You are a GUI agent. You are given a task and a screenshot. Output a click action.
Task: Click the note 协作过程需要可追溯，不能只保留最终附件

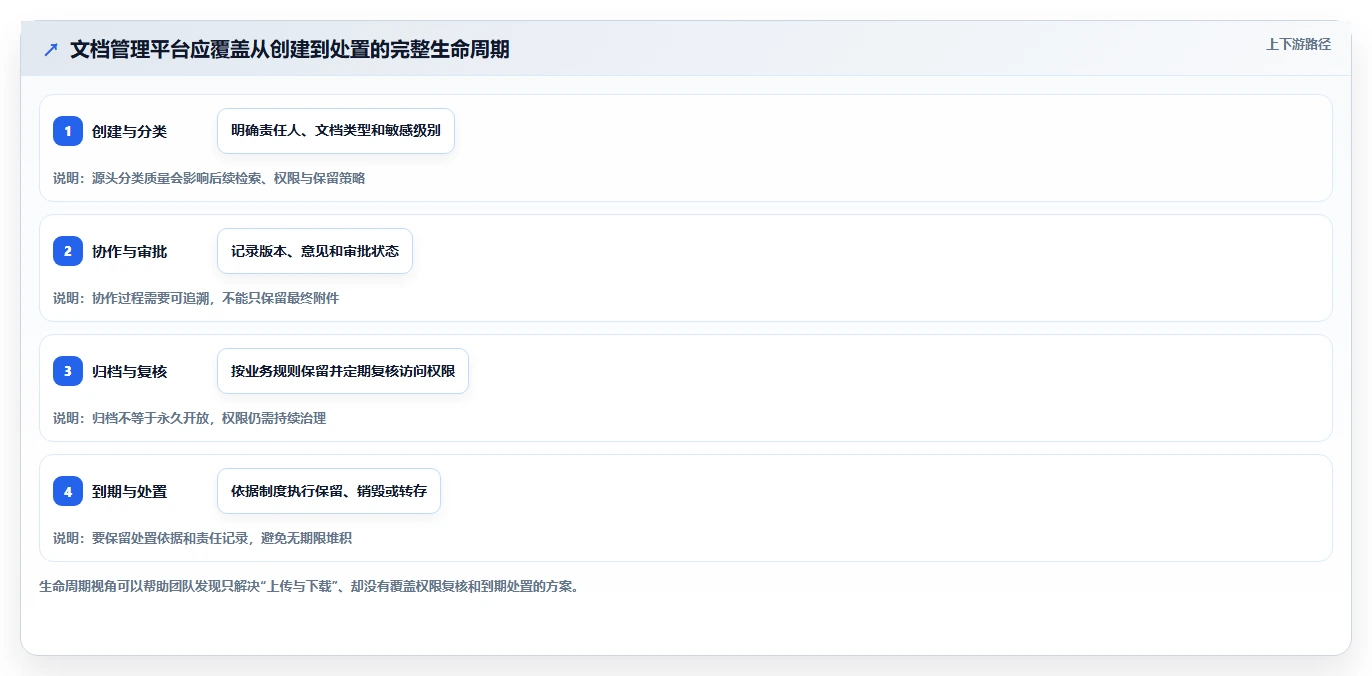pos(196,298)
